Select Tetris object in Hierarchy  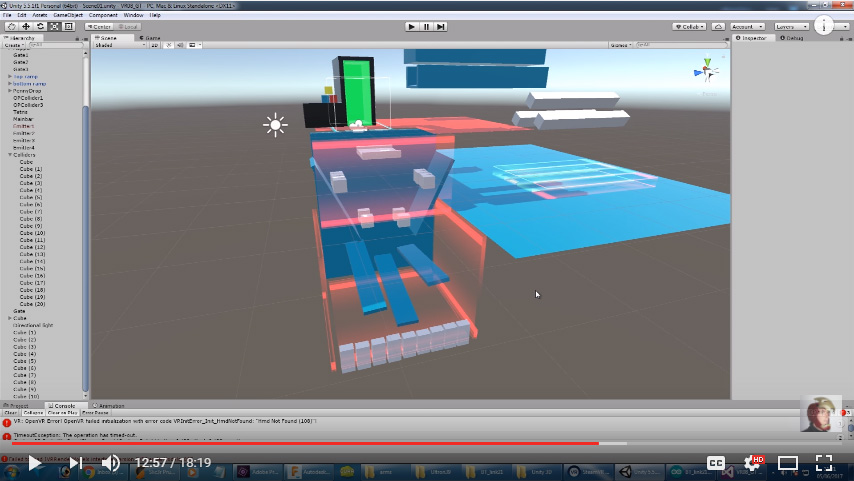coord(21,112)
